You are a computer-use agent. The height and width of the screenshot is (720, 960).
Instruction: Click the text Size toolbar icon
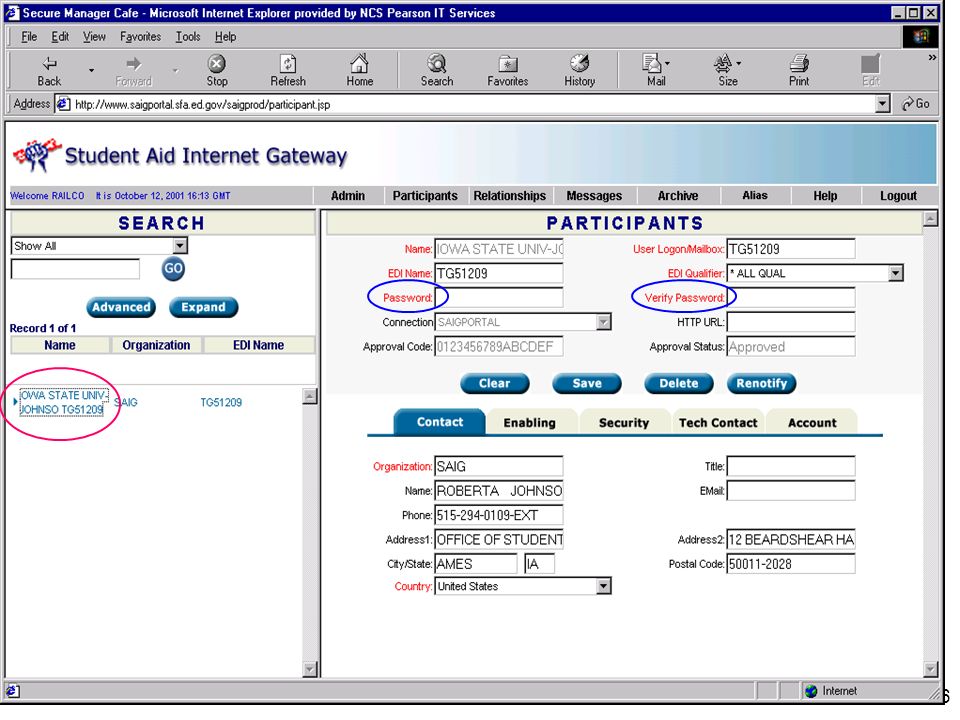(x=724, y=70)
